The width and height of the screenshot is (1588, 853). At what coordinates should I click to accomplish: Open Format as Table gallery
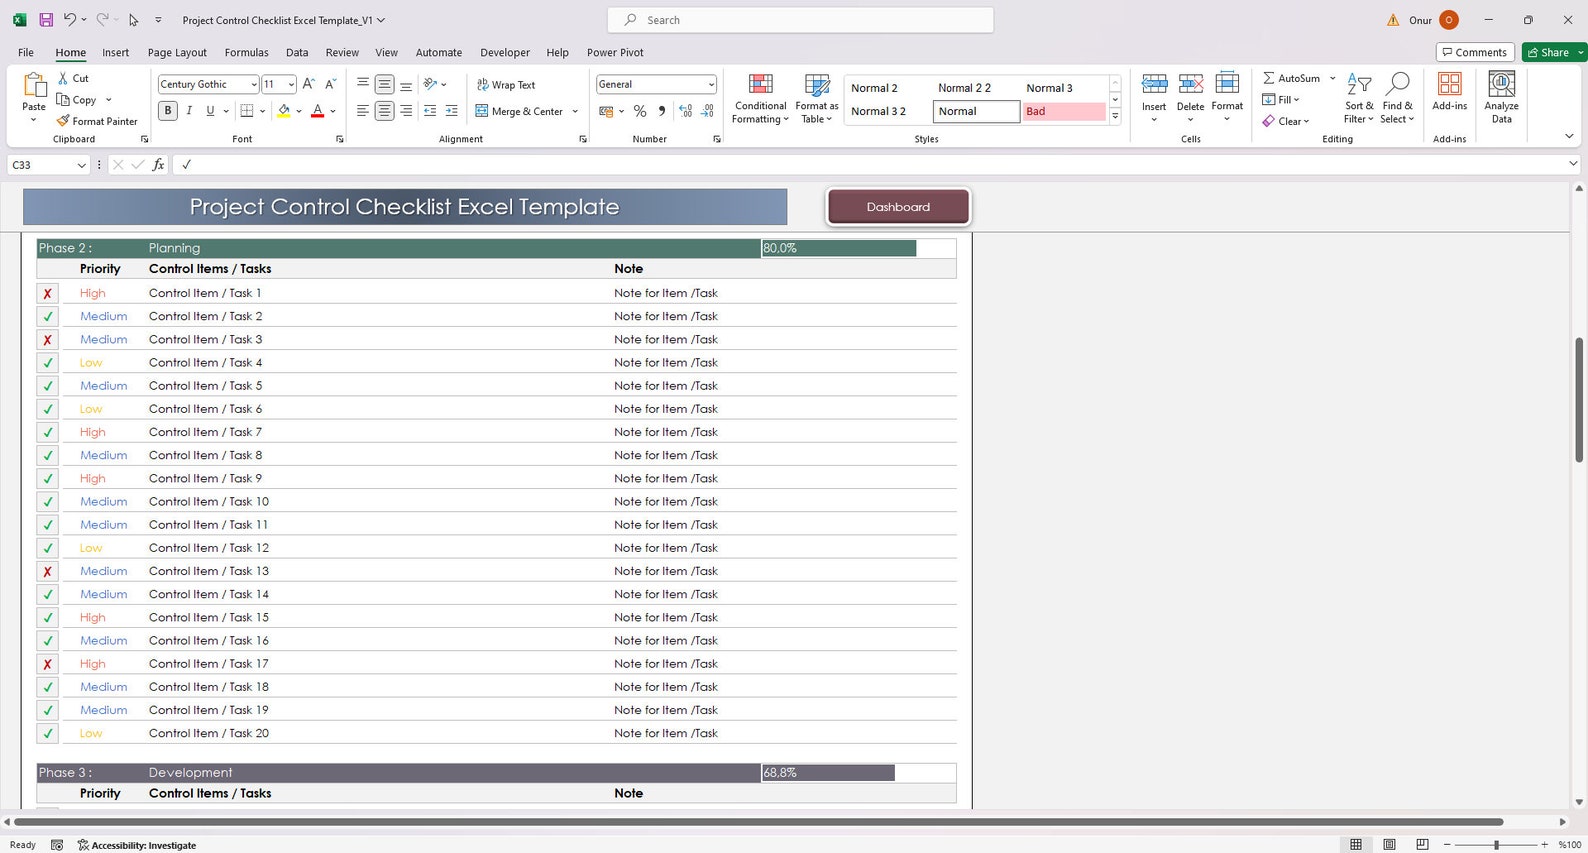click(817, 99)
